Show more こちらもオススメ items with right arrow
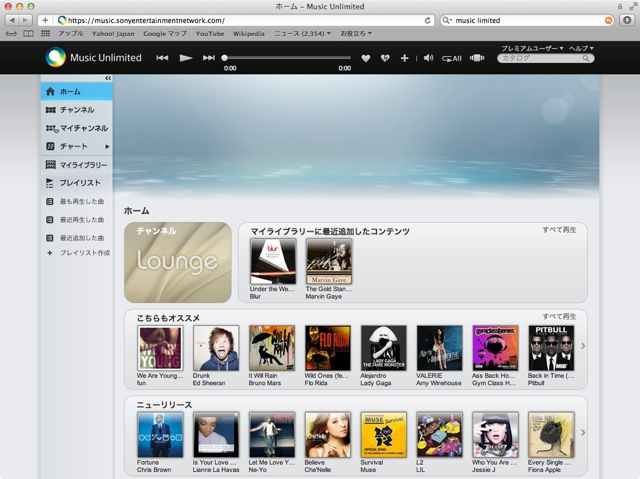This screenshot has height=479, width=640. pos(583,346)
